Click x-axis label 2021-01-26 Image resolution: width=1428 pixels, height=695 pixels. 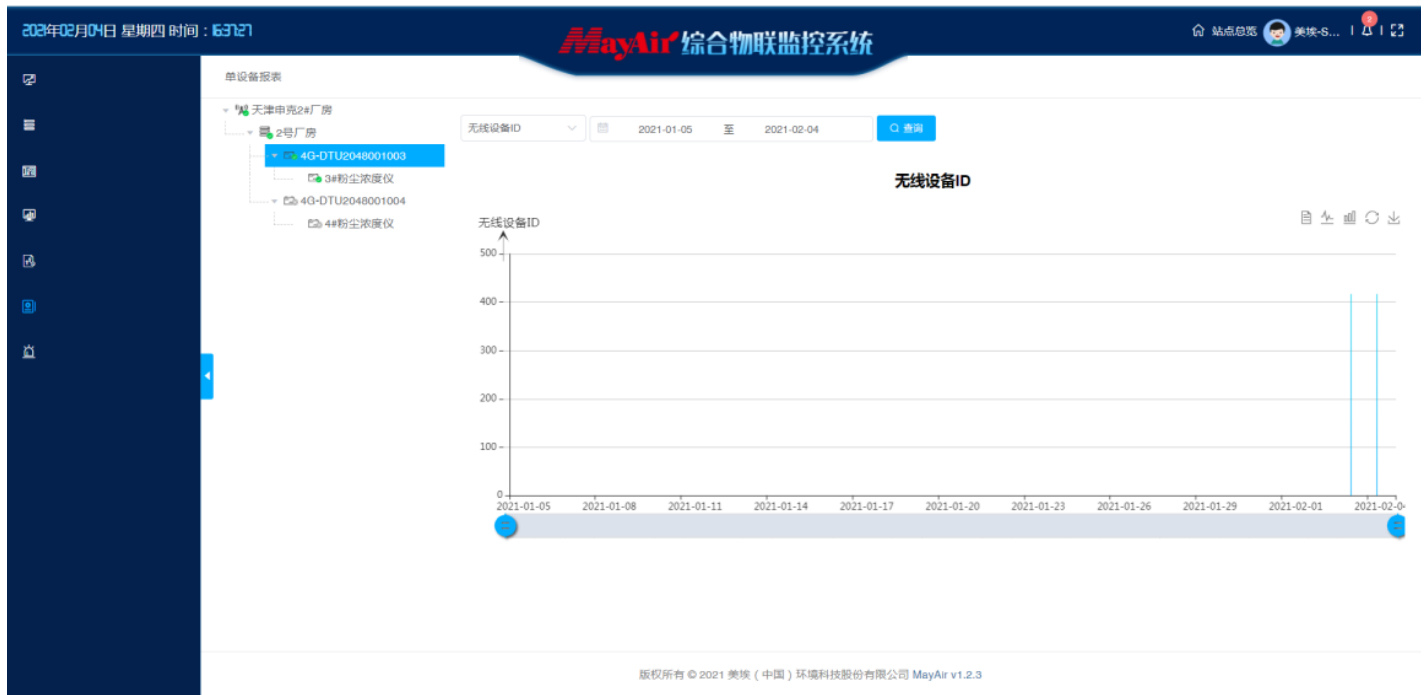(x=1124, y=506)
